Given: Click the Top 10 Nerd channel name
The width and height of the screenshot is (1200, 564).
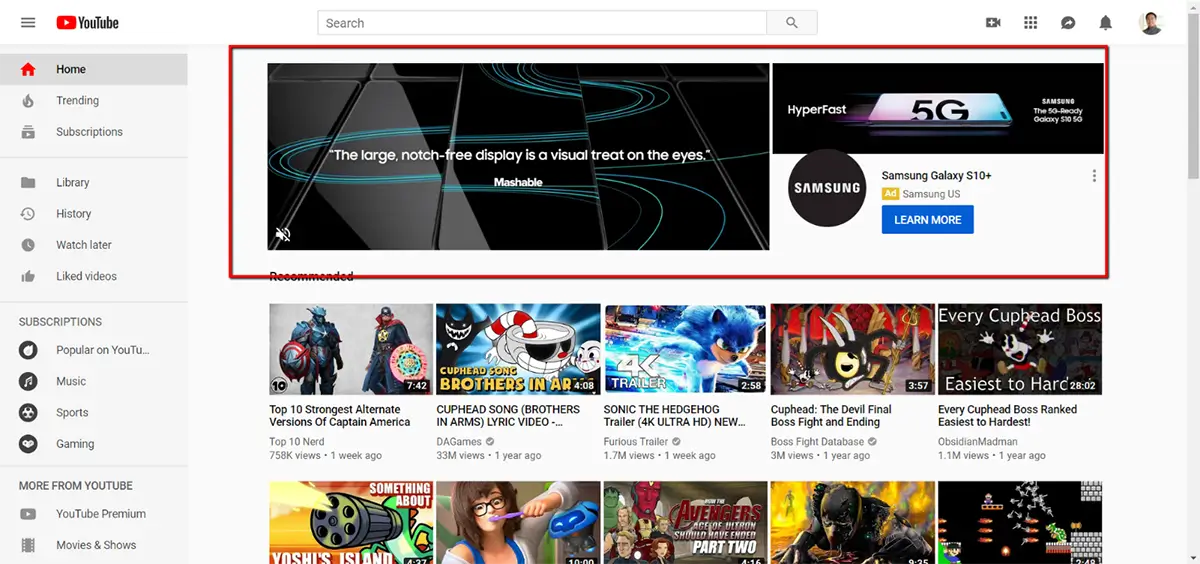Looking at the screenshot, I should click(297, 441).
